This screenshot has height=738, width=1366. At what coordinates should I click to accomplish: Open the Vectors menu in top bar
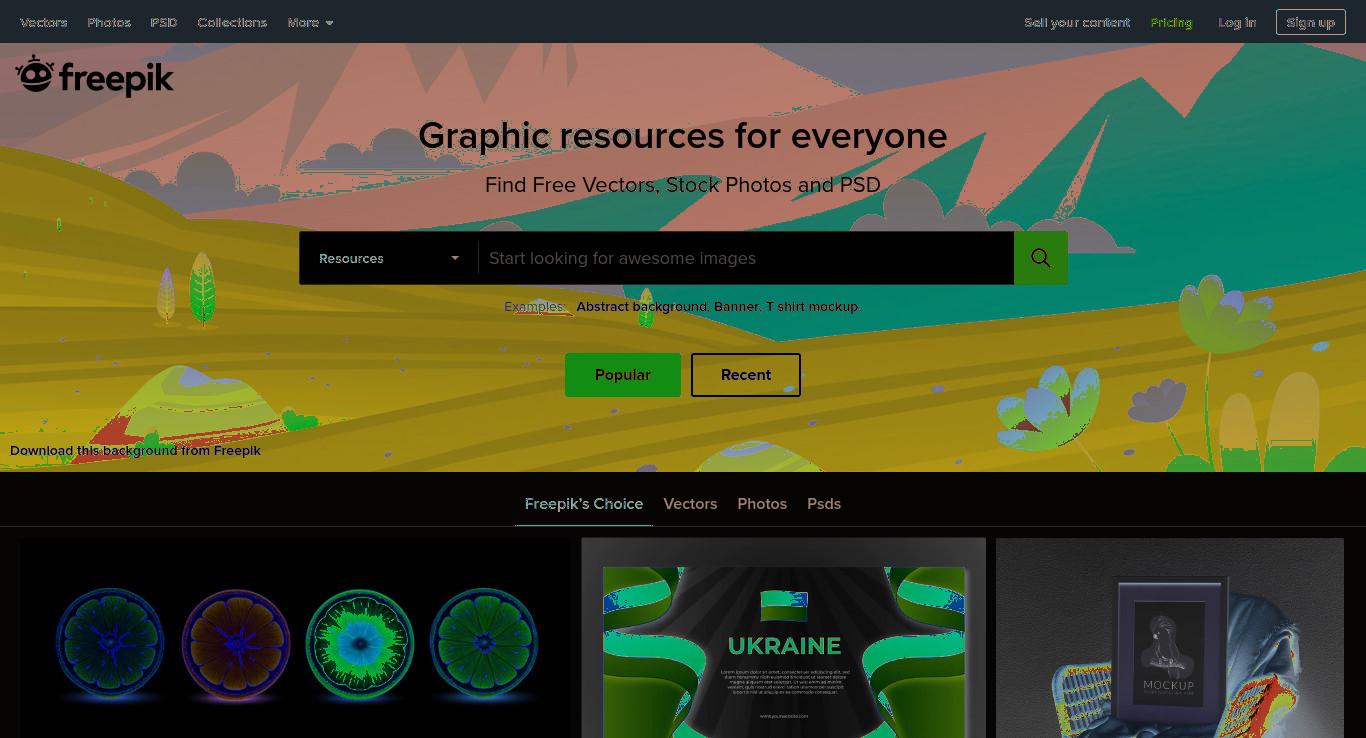point(43,22)
